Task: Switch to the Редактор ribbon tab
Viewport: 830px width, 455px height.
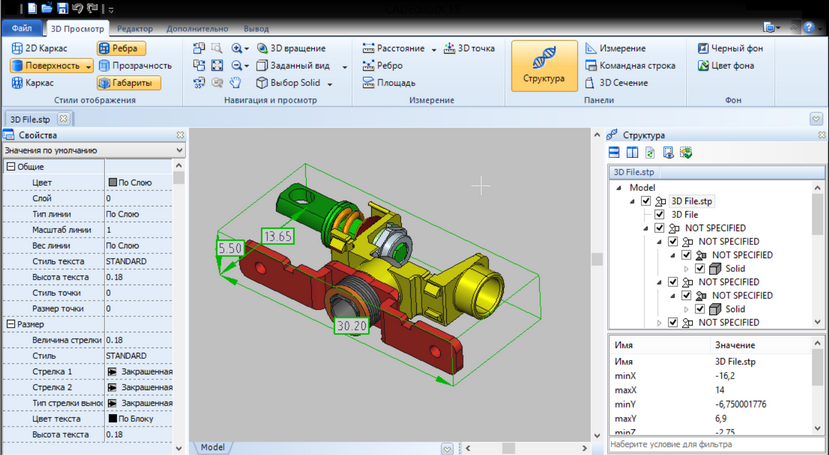Action: point(133,29)
